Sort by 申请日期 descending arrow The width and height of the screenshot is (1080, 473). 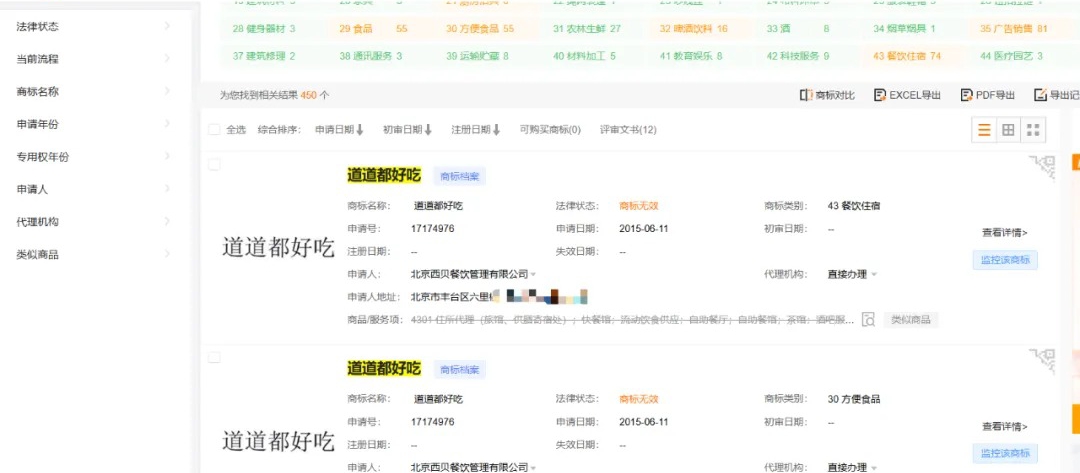click(x=360, y=130)
